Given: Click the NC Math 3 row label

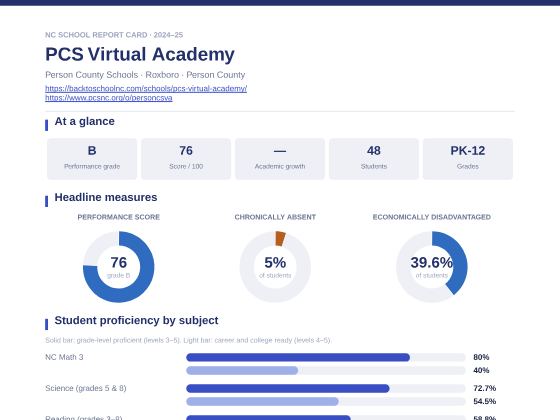Looking at the screenshot, I should (64, 357).
